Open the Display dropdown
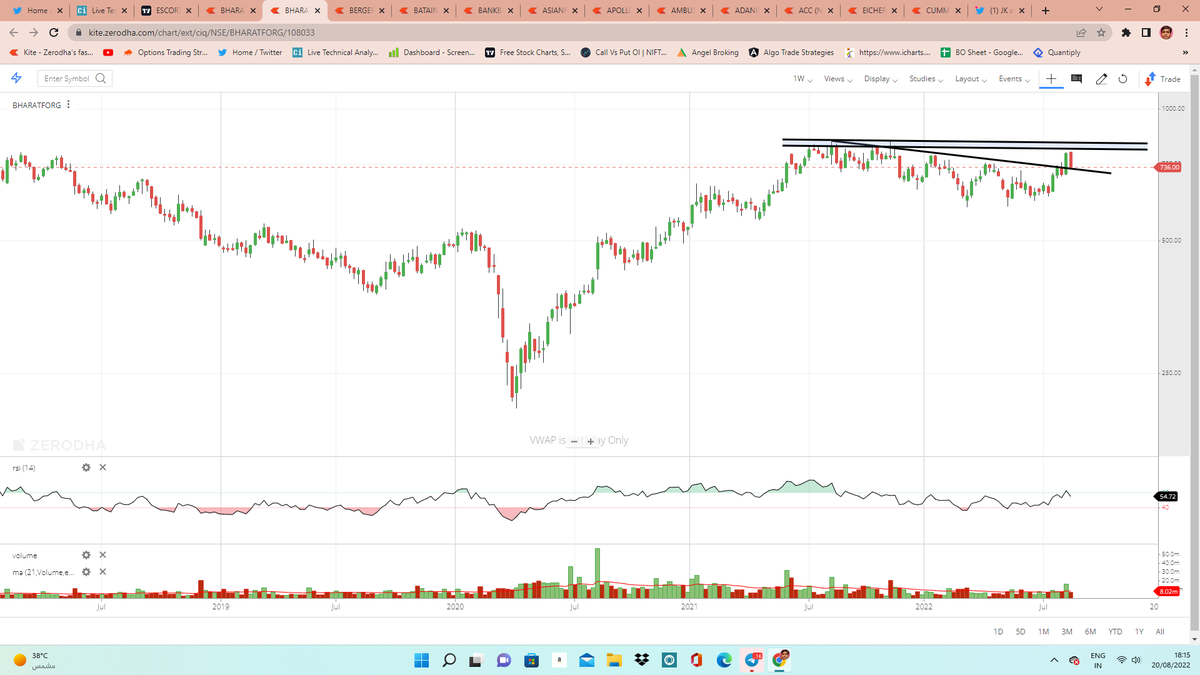The width and height of the screenshot is (1200, 675). tap(880, 78)
